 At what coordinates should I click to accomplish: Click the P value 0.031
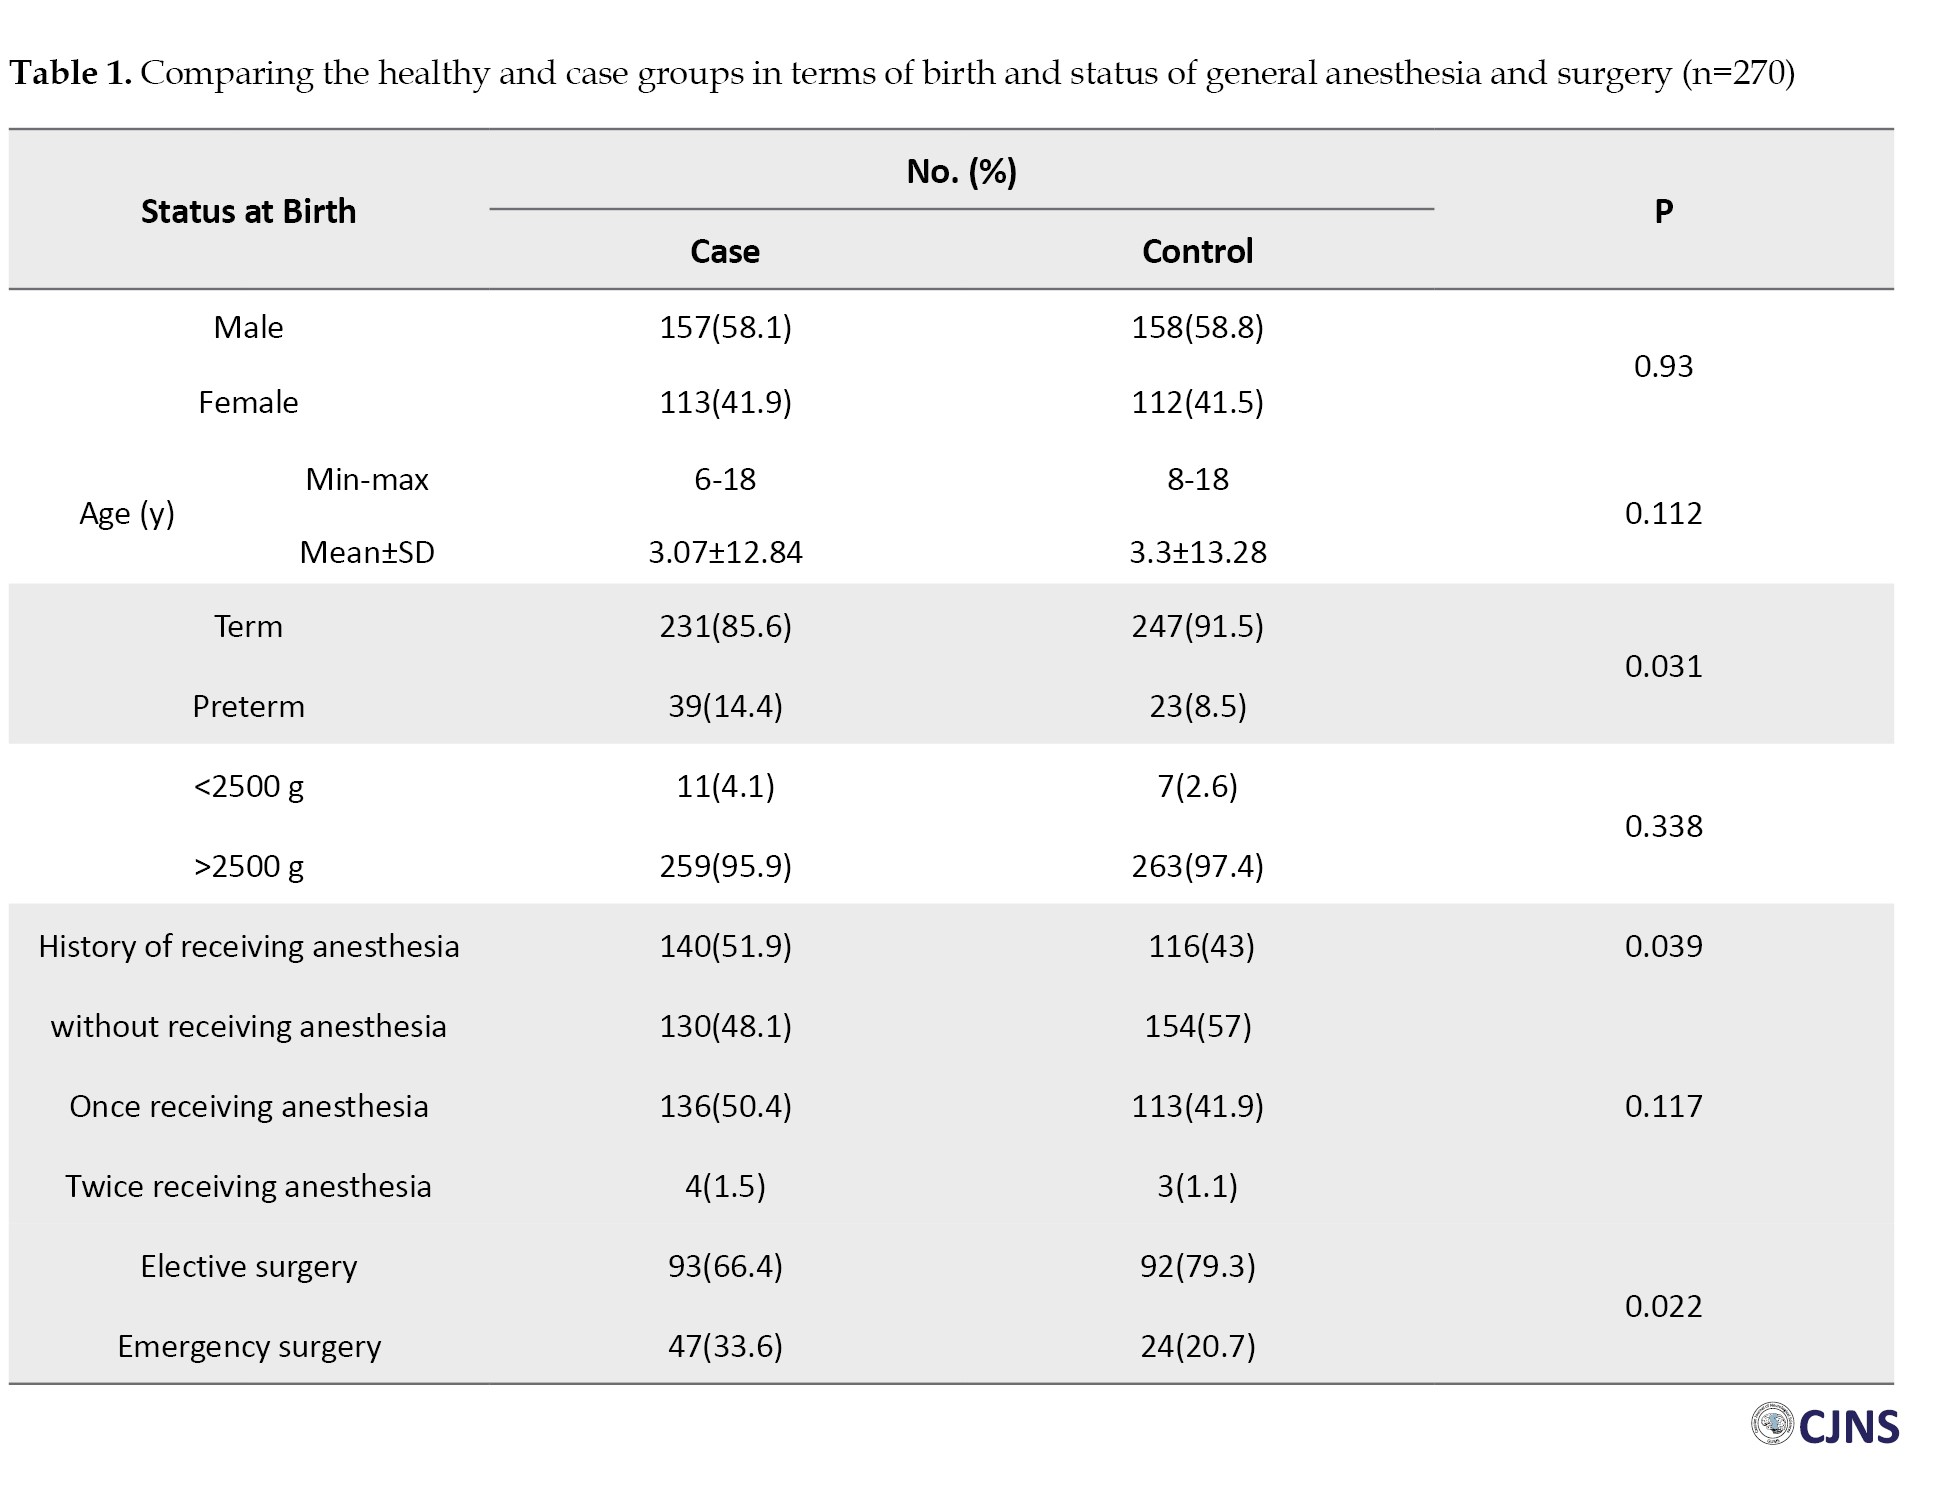(1663, 666)
